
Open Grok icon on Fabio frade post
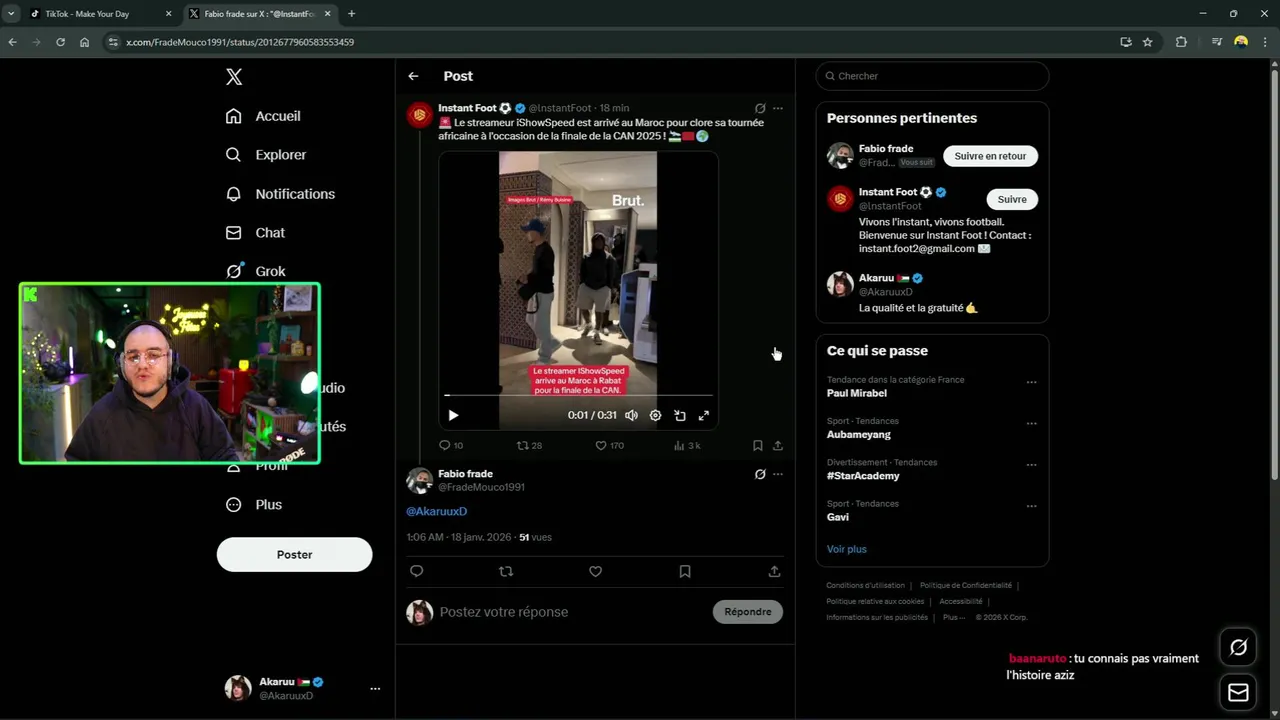[x=760, y=474]
